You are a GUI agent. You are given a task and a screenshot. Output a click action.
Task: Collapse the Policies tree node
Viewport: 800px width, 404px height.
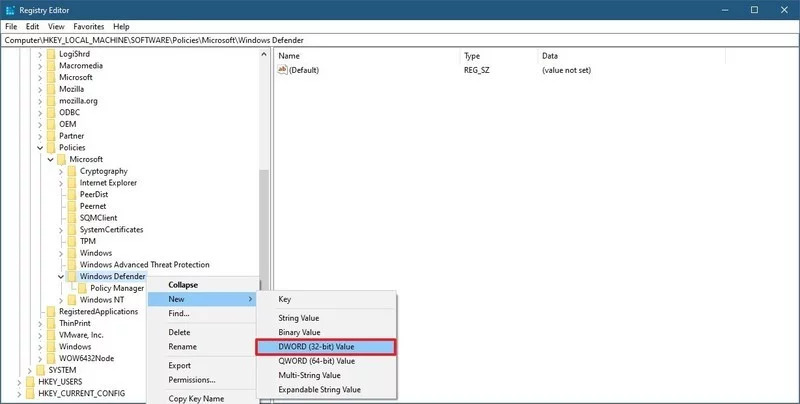(40, 148)
